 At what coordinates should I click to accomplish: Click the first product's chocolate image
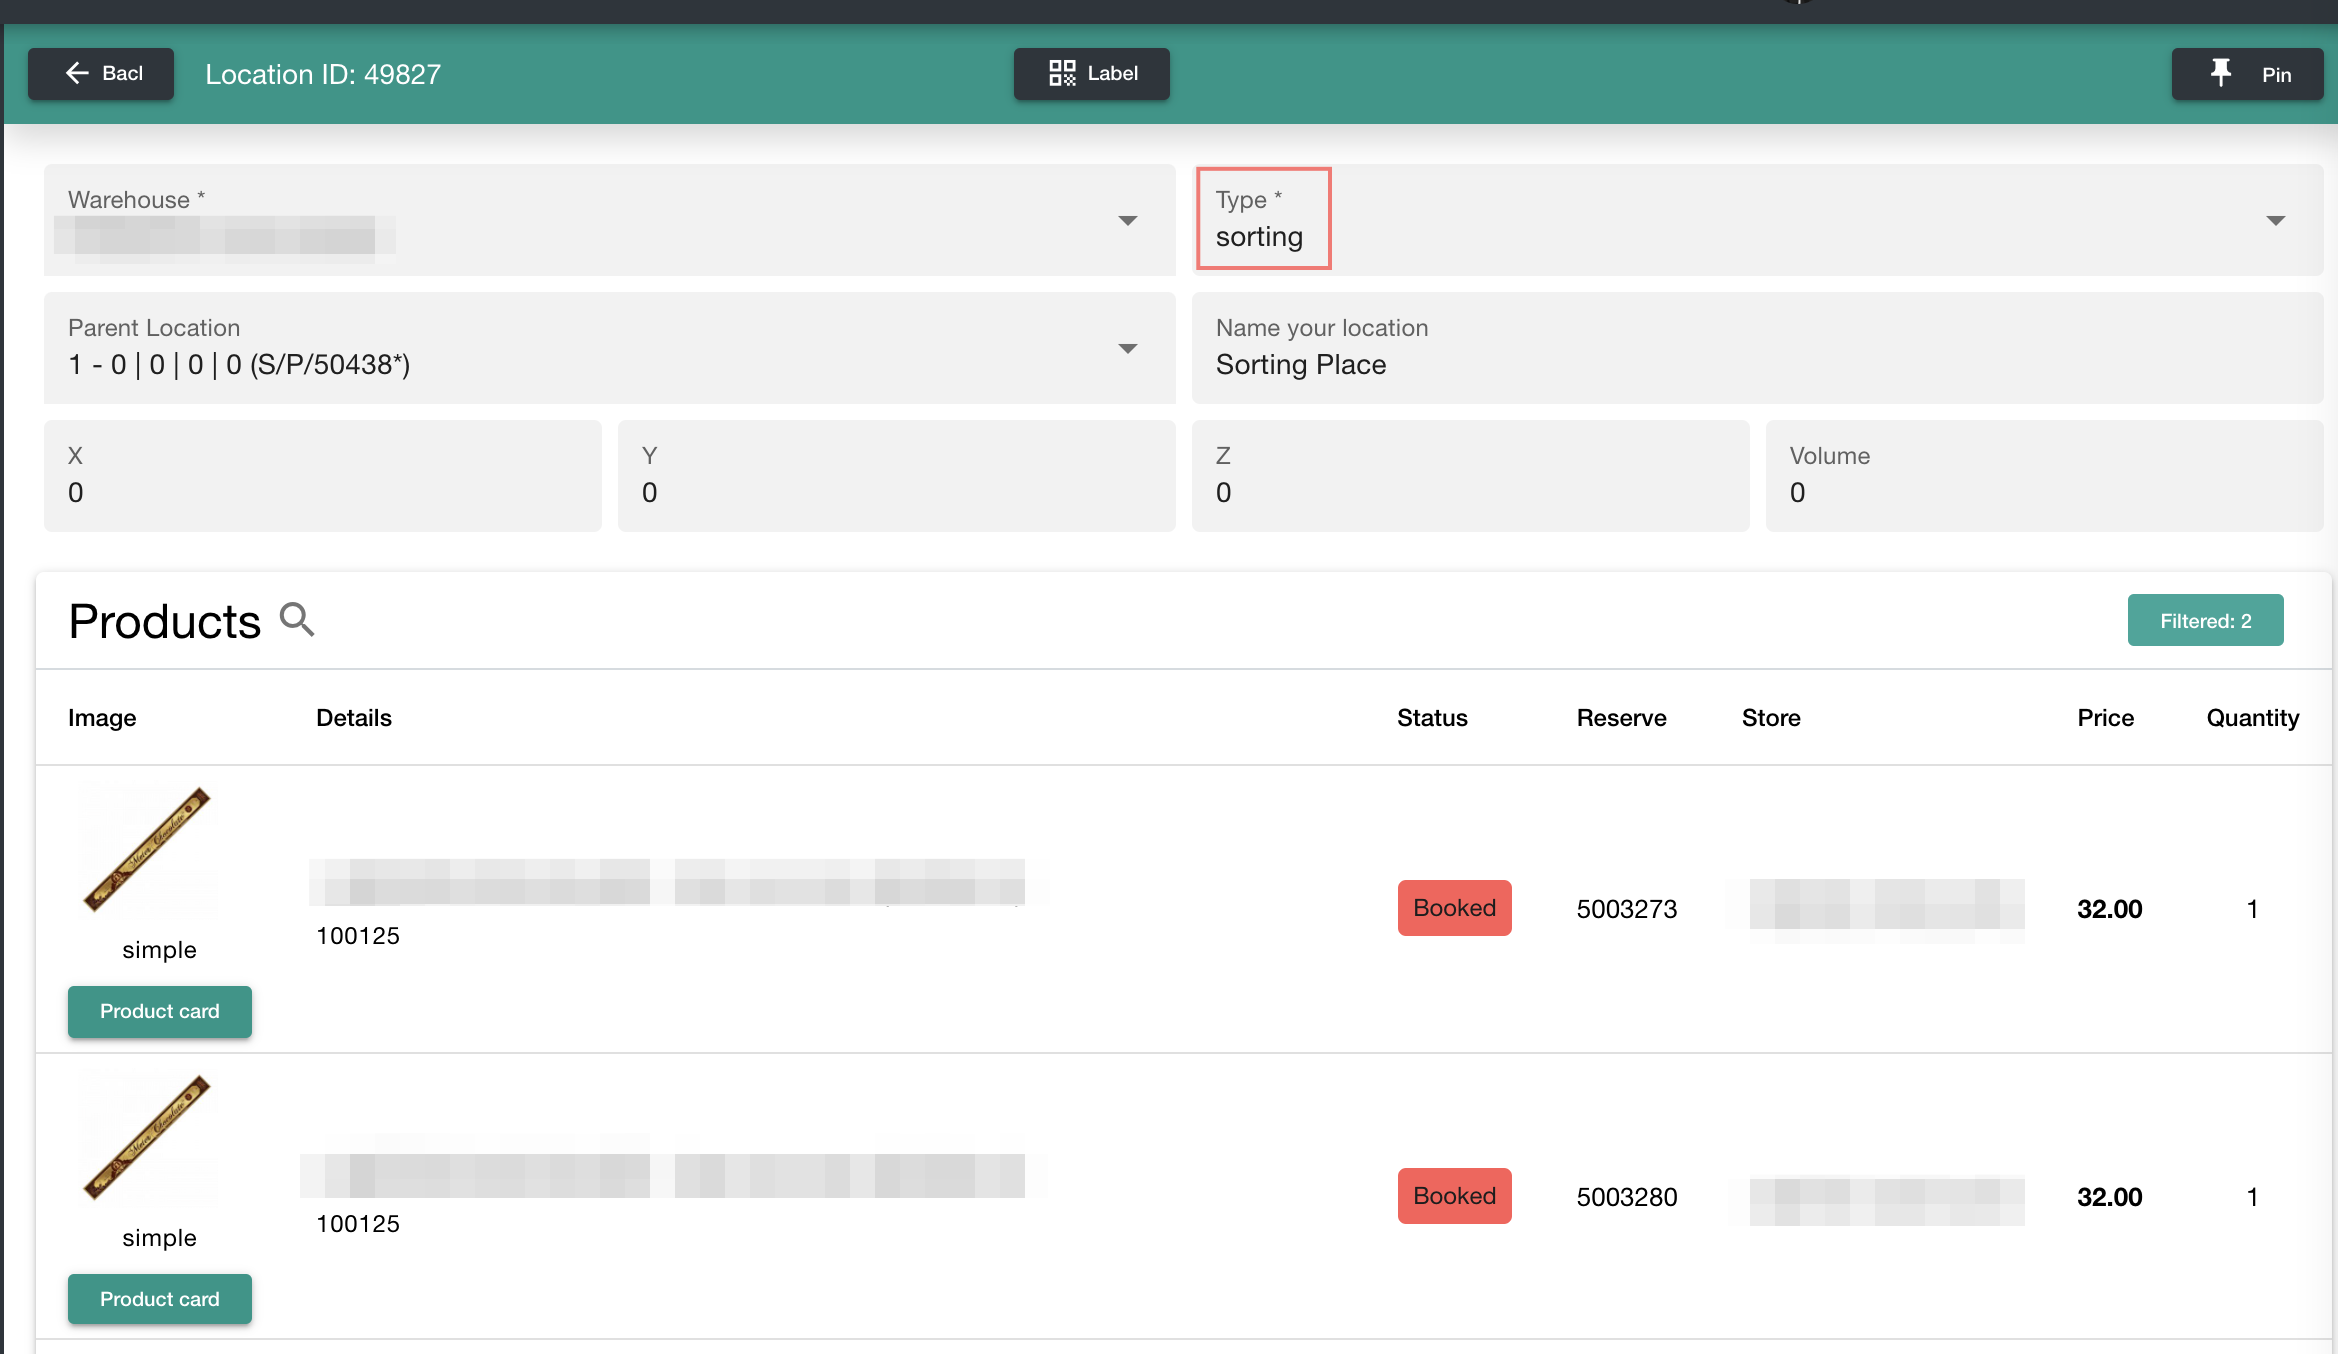(x=148, y=850)
